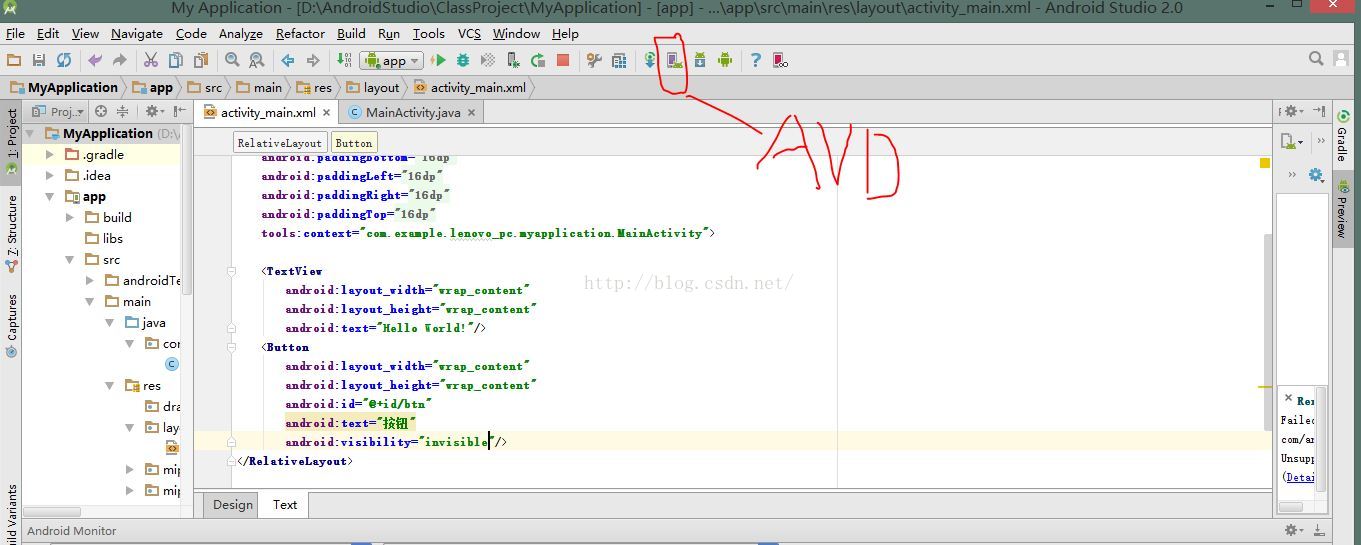Screen dimensions: 1361x545
Task: Click the search magnifier in top right
Action: 1316,59
